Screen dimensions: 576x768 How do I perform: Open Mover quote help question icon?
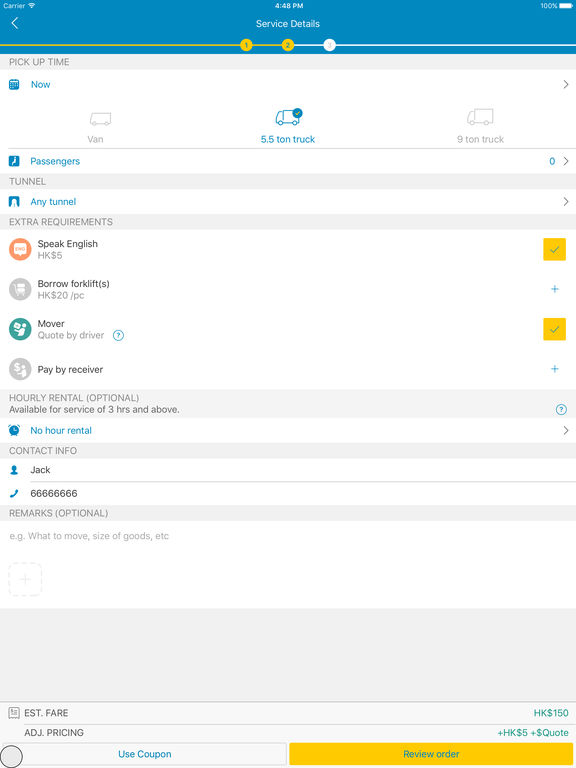pos(118,336)
